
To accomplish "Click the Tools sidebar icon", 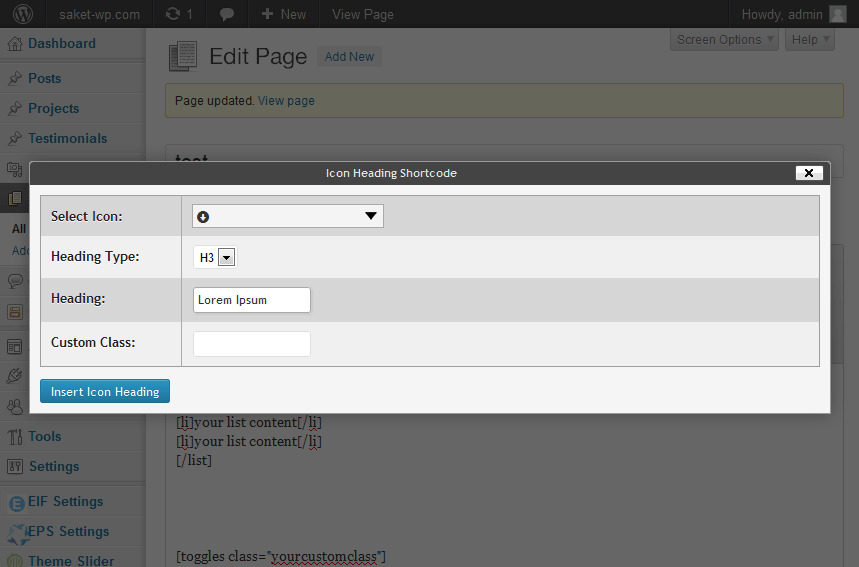I will (x=15, y=437).
